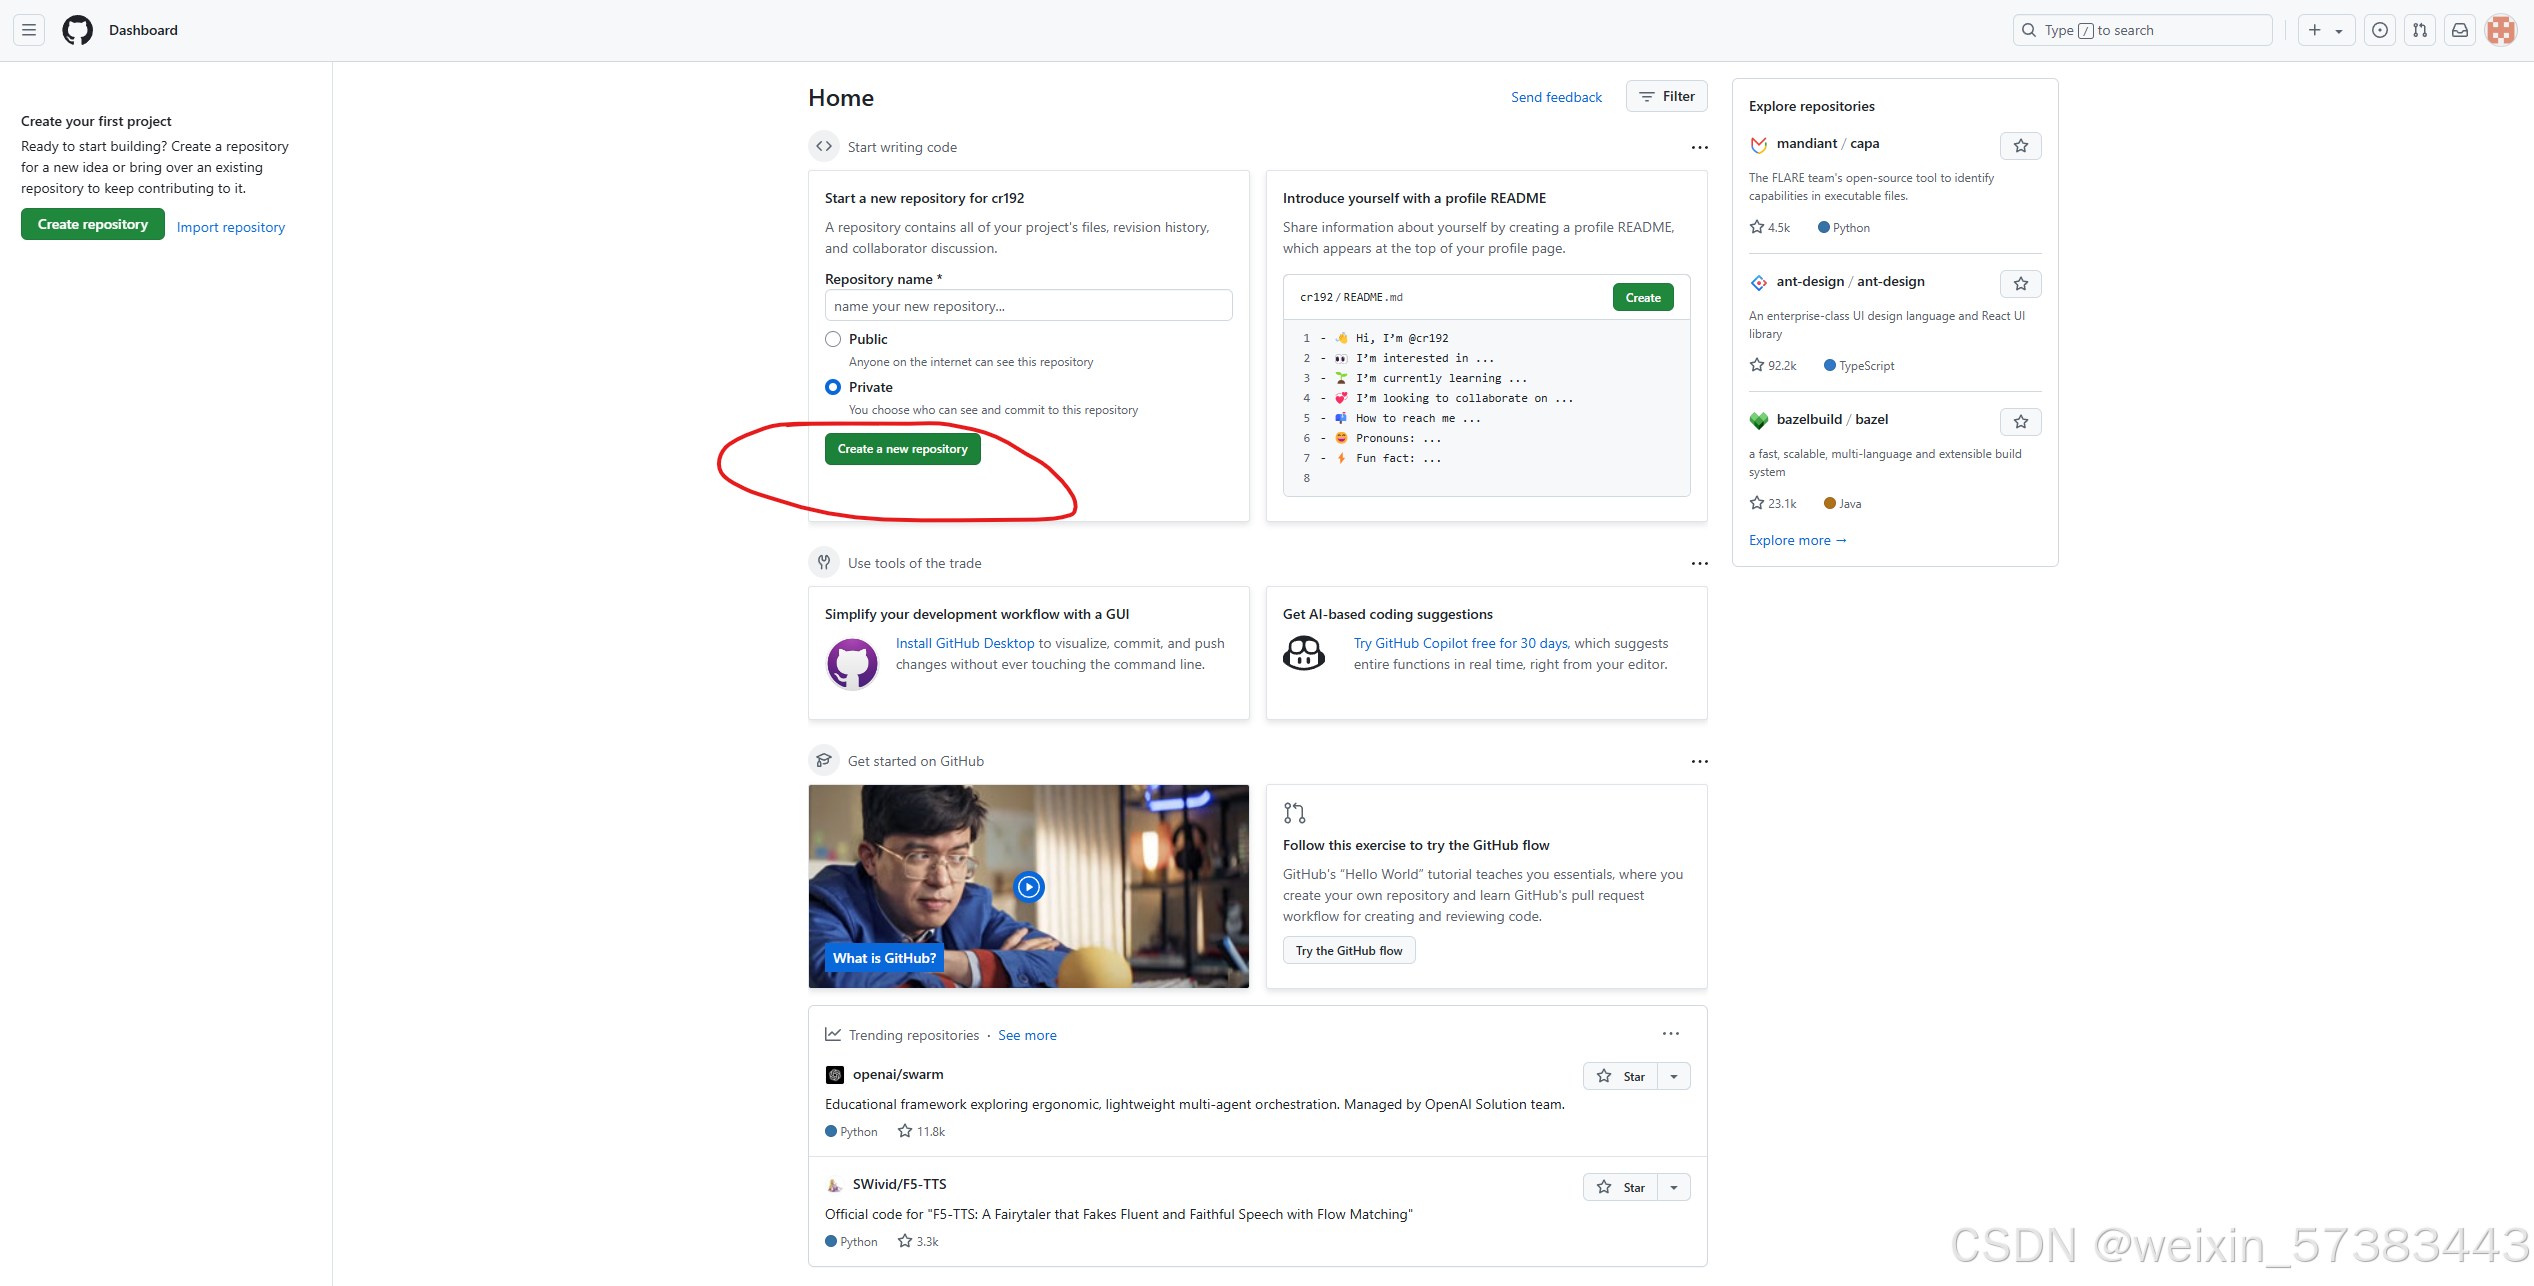2534x1286 pixels.
Task: Open star list dropdown for openai/swarm
Action: [1674, 1077]
